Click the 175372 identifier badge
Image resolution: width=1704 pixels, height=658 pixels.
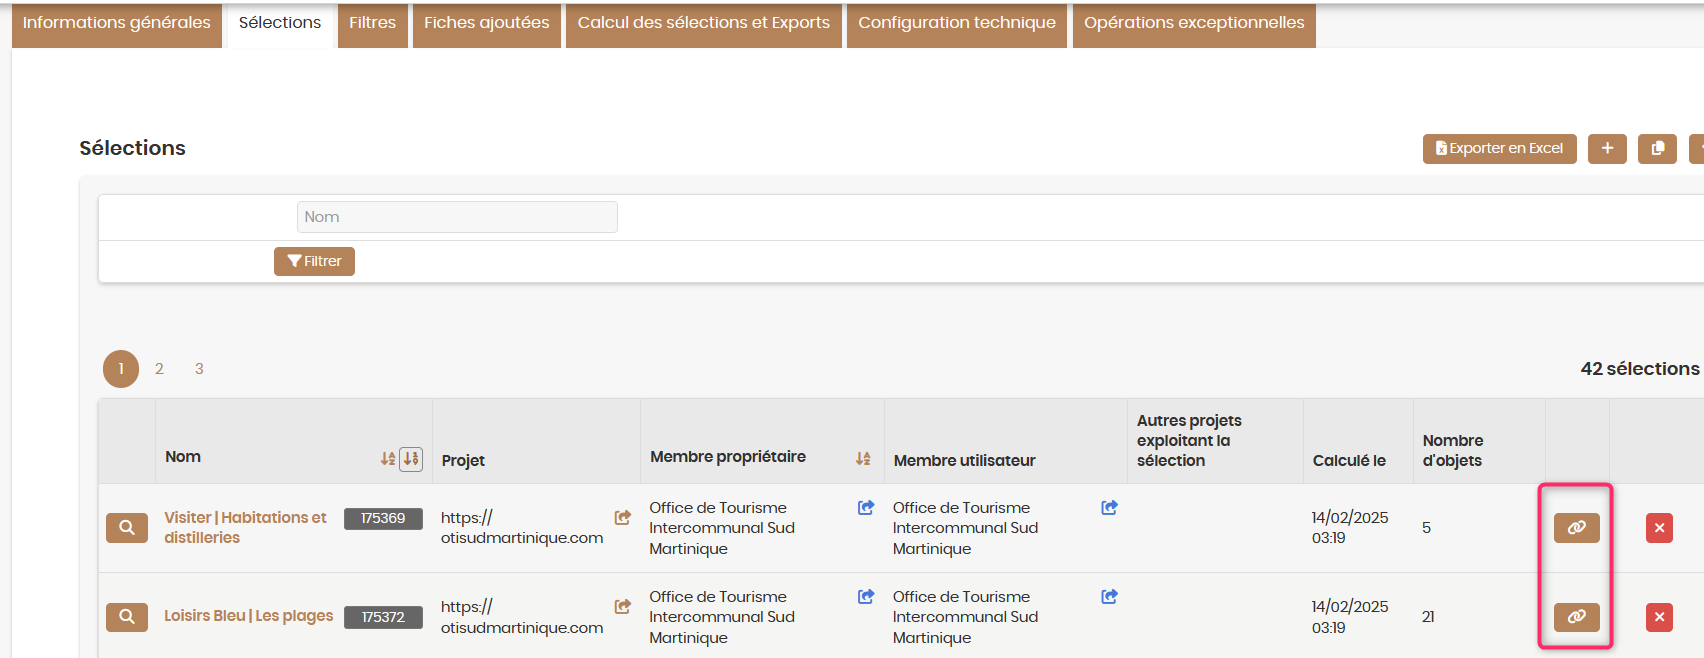pos(383,617)
